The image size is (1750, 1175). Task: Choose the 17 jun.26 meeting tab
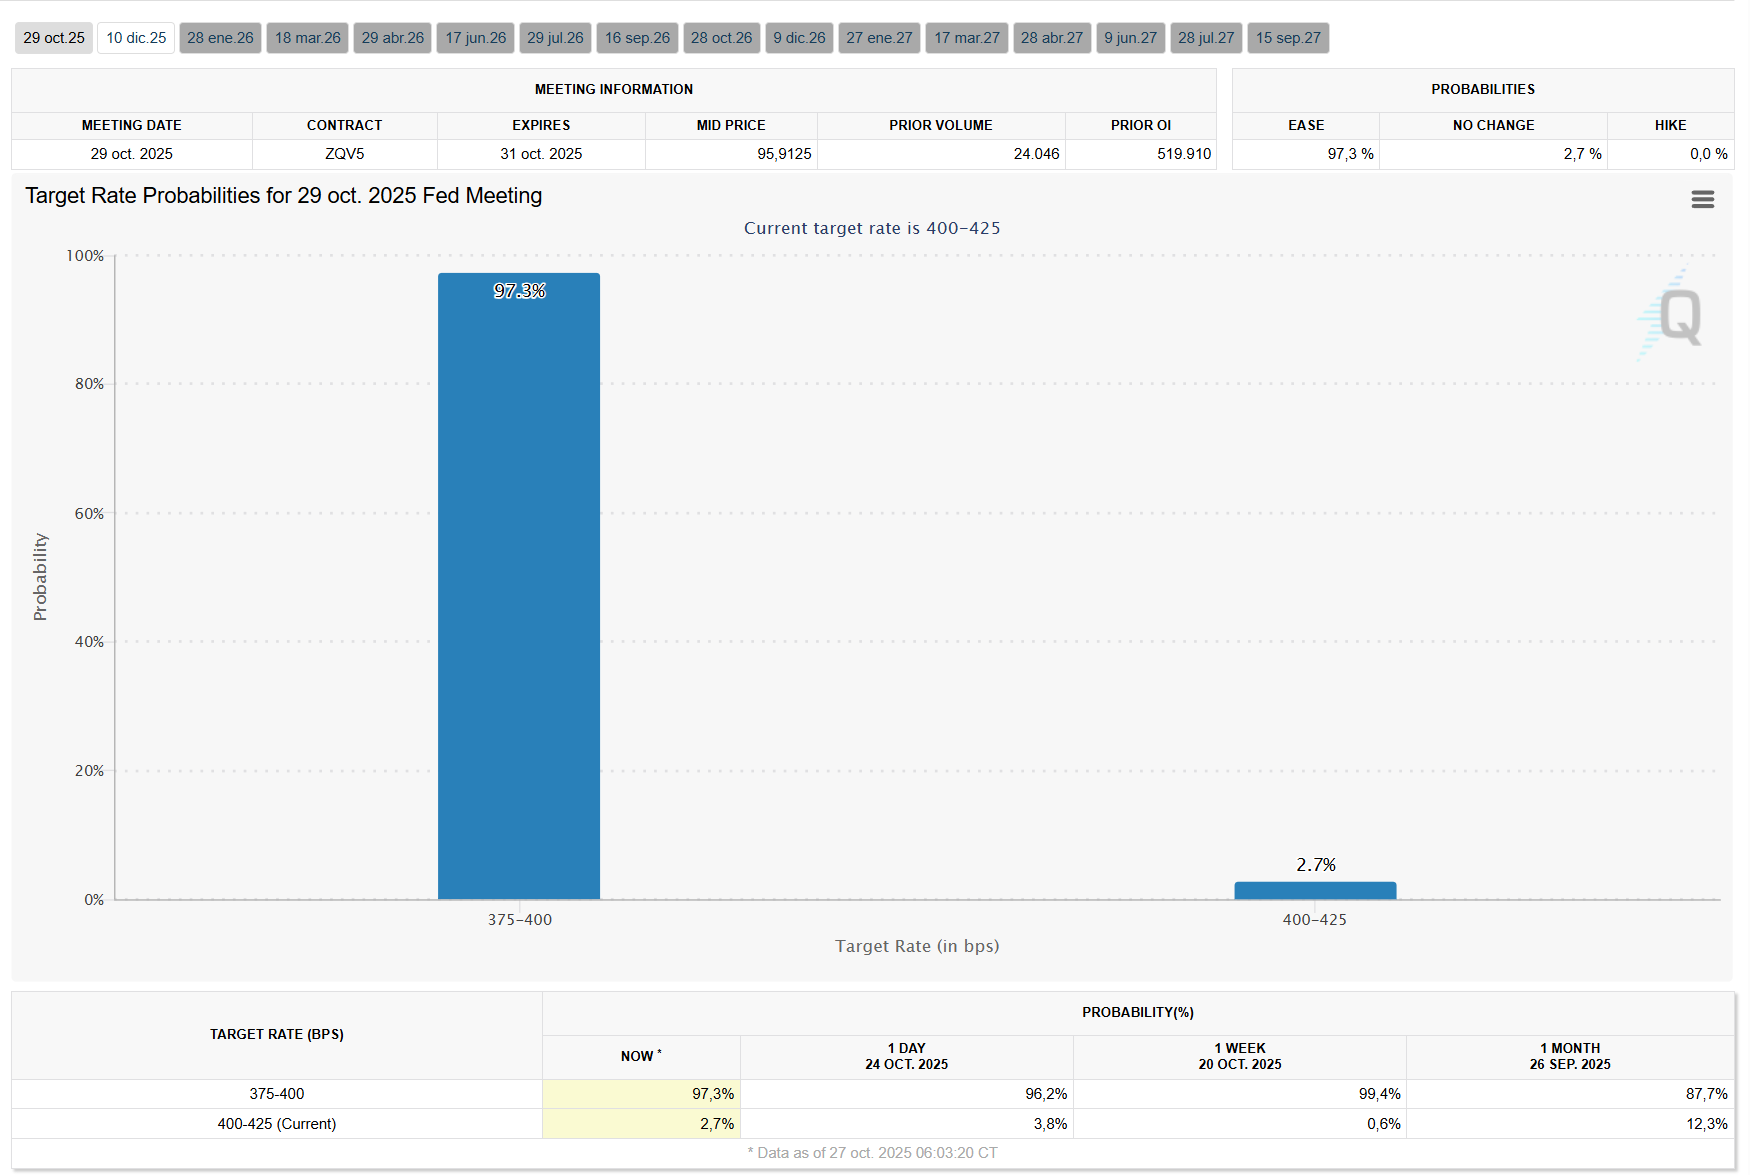[475, 38]
